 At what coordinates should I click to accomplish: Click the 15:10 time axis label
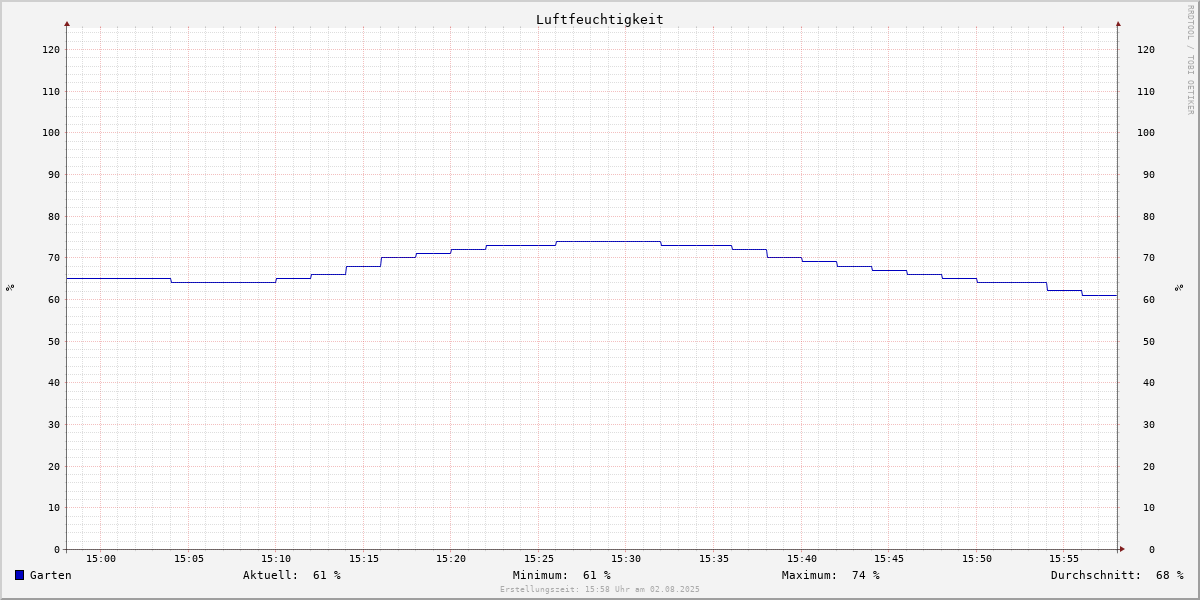(276, 559)
